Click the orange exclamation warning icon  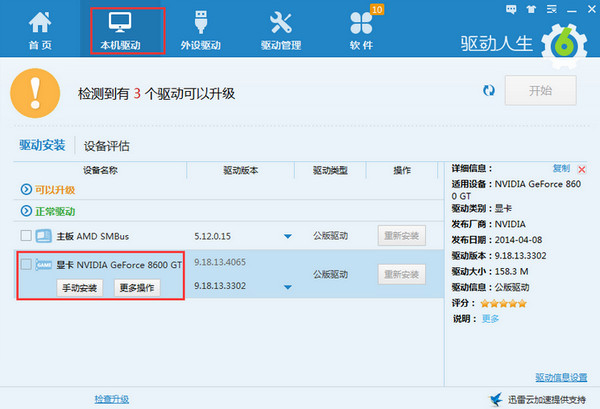pos(35,93)
